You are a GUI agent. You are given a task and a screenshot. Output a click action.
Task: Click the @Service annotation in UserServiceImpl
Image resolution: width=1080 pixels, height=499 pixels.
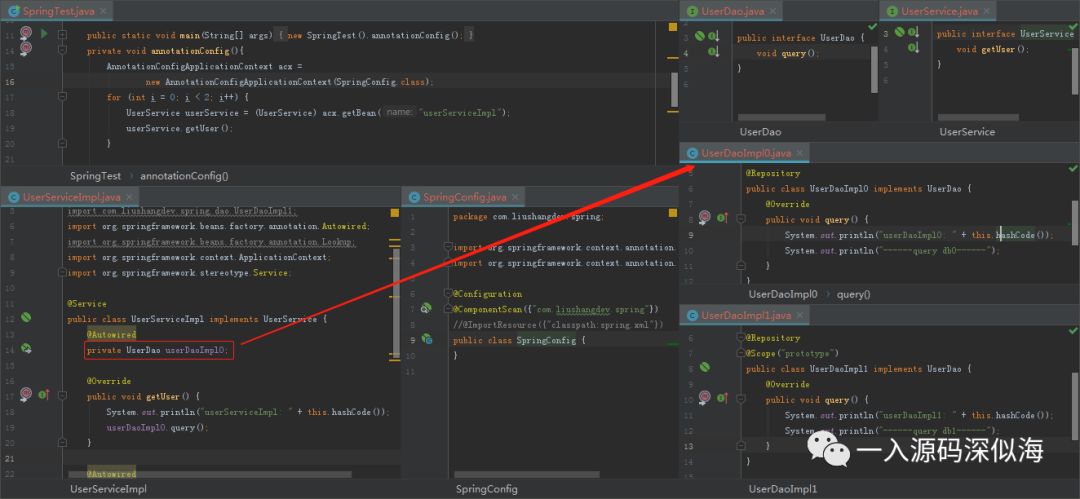[87, 303]
